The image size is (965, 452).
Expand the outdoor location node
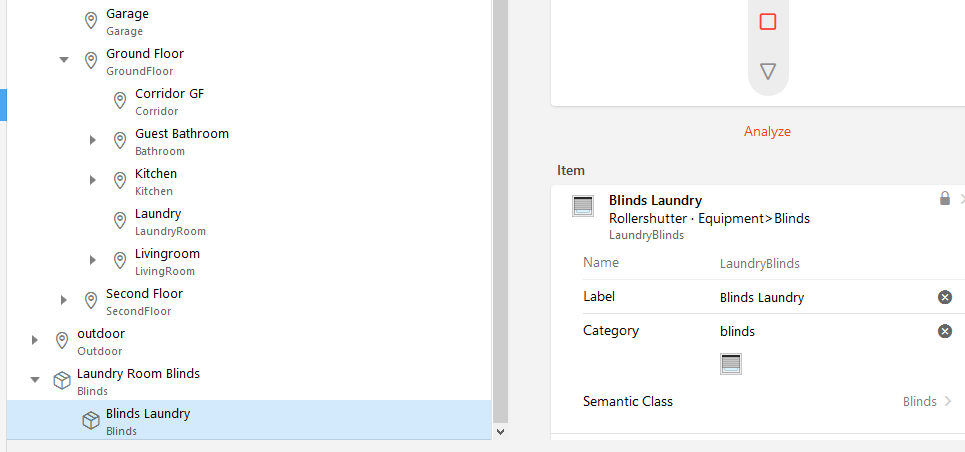[35, 340]
